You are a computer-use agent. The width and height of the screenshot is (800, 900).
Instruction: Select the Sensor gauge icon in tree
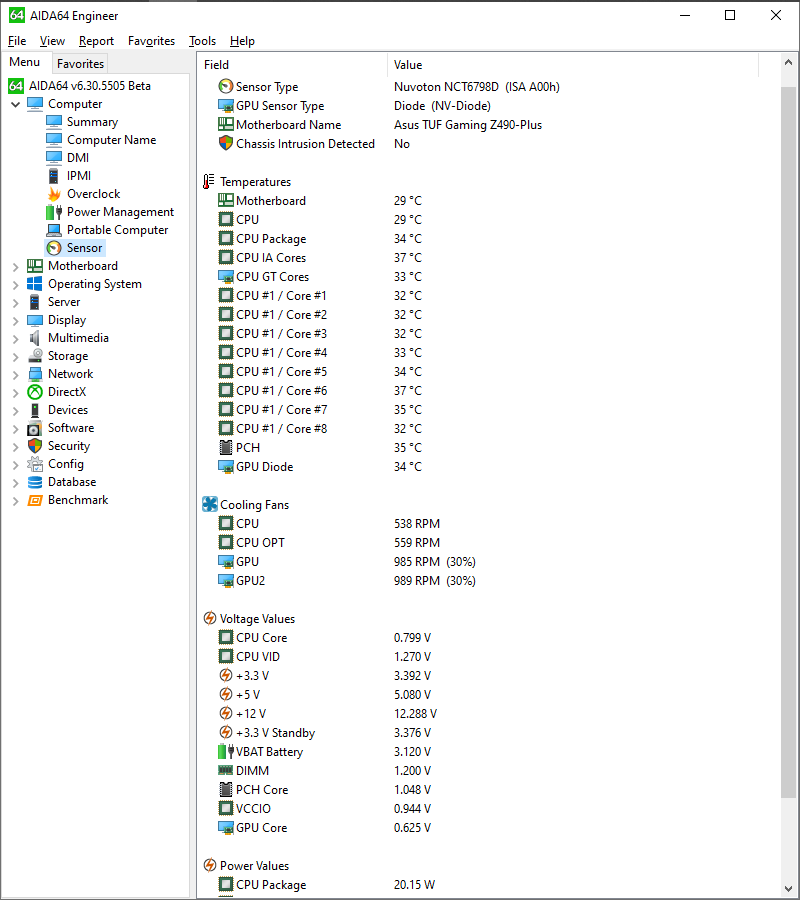[54, 248]
